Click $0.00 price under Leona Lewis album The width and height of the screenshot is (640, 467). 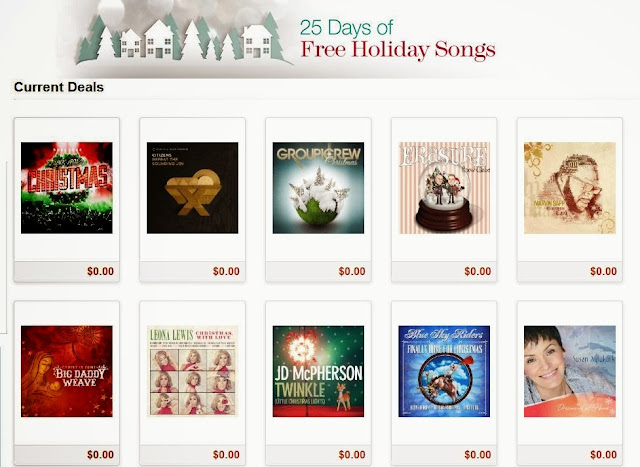[x=226, y=454]
